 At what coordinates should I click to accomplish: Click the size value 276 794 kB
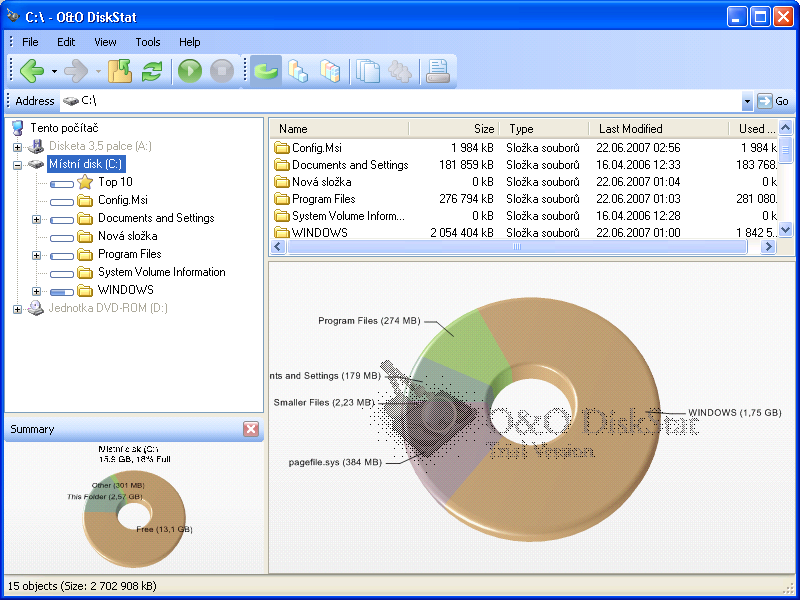(466, 199)
